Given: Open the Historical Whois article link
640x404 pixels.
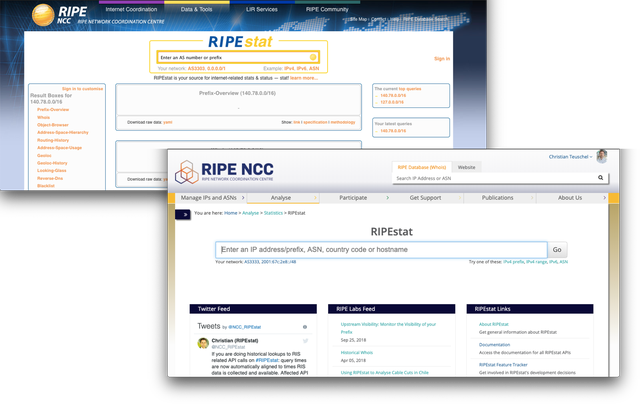Looking at the screenshot, I should click(x=357, y=353).
